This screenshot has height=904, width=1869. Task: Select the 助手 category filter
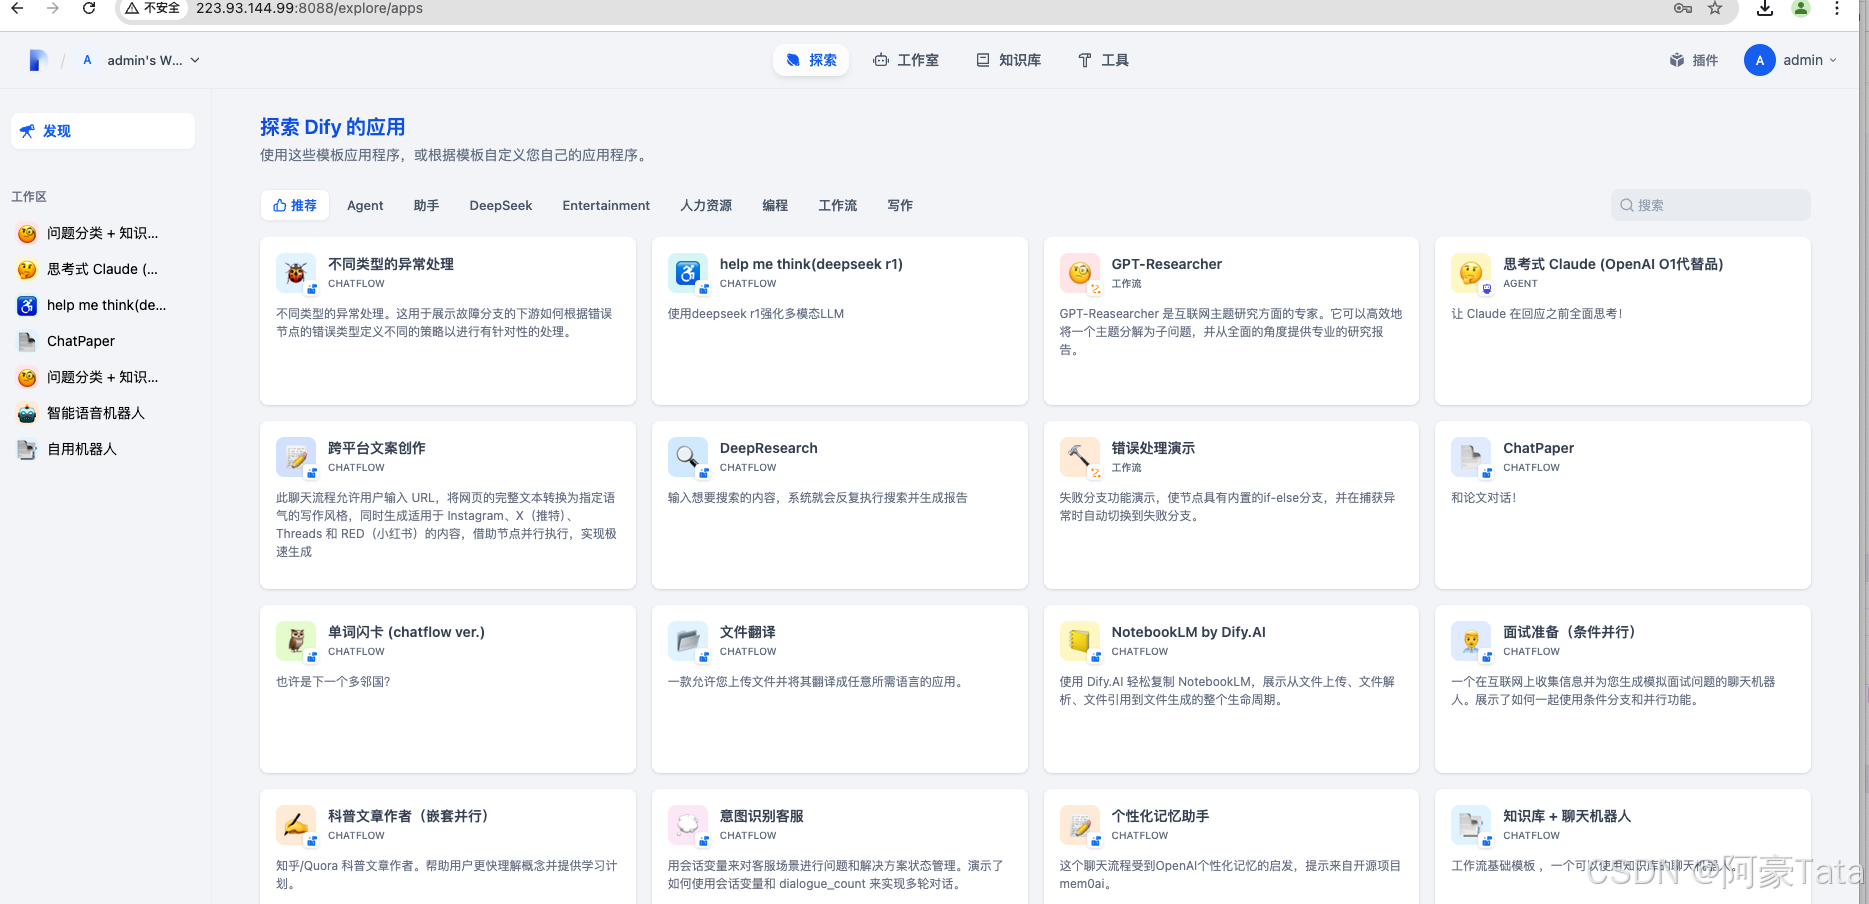coord(426,205)
